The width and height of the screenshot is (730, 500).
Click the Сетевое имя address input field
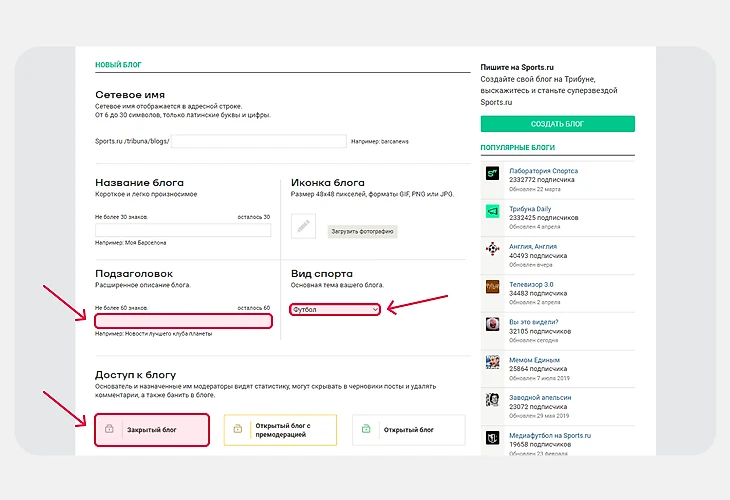pyautogui.click(x=258, y=142)
